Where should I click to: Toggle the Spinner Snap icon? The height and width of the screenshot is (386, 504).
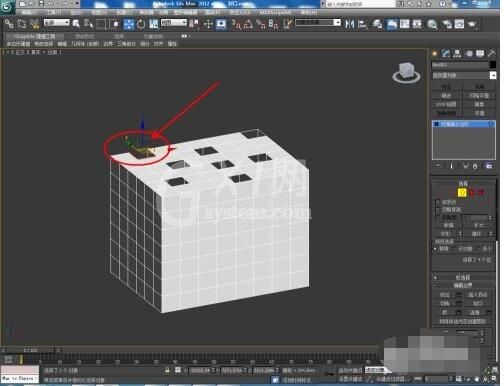click(273, 24)
